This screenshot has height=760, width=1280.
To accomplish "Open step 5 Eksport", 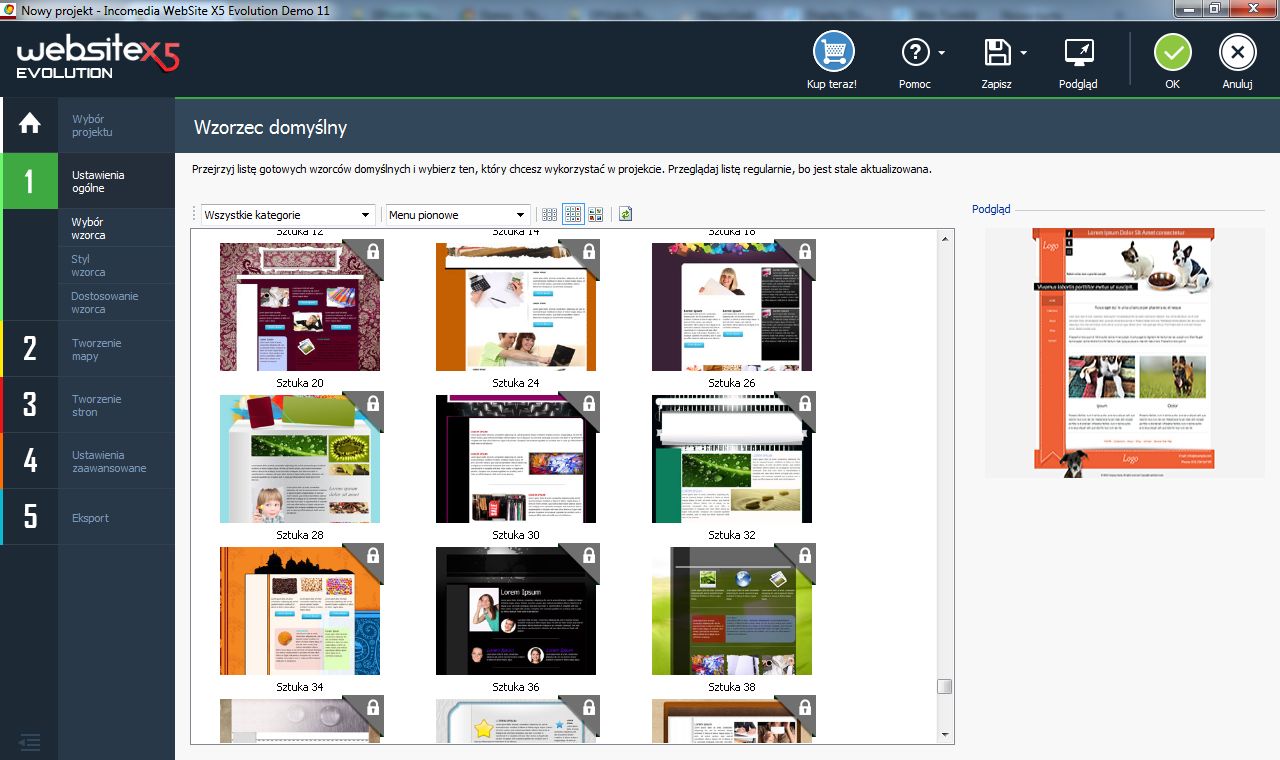I will [88, 517].
